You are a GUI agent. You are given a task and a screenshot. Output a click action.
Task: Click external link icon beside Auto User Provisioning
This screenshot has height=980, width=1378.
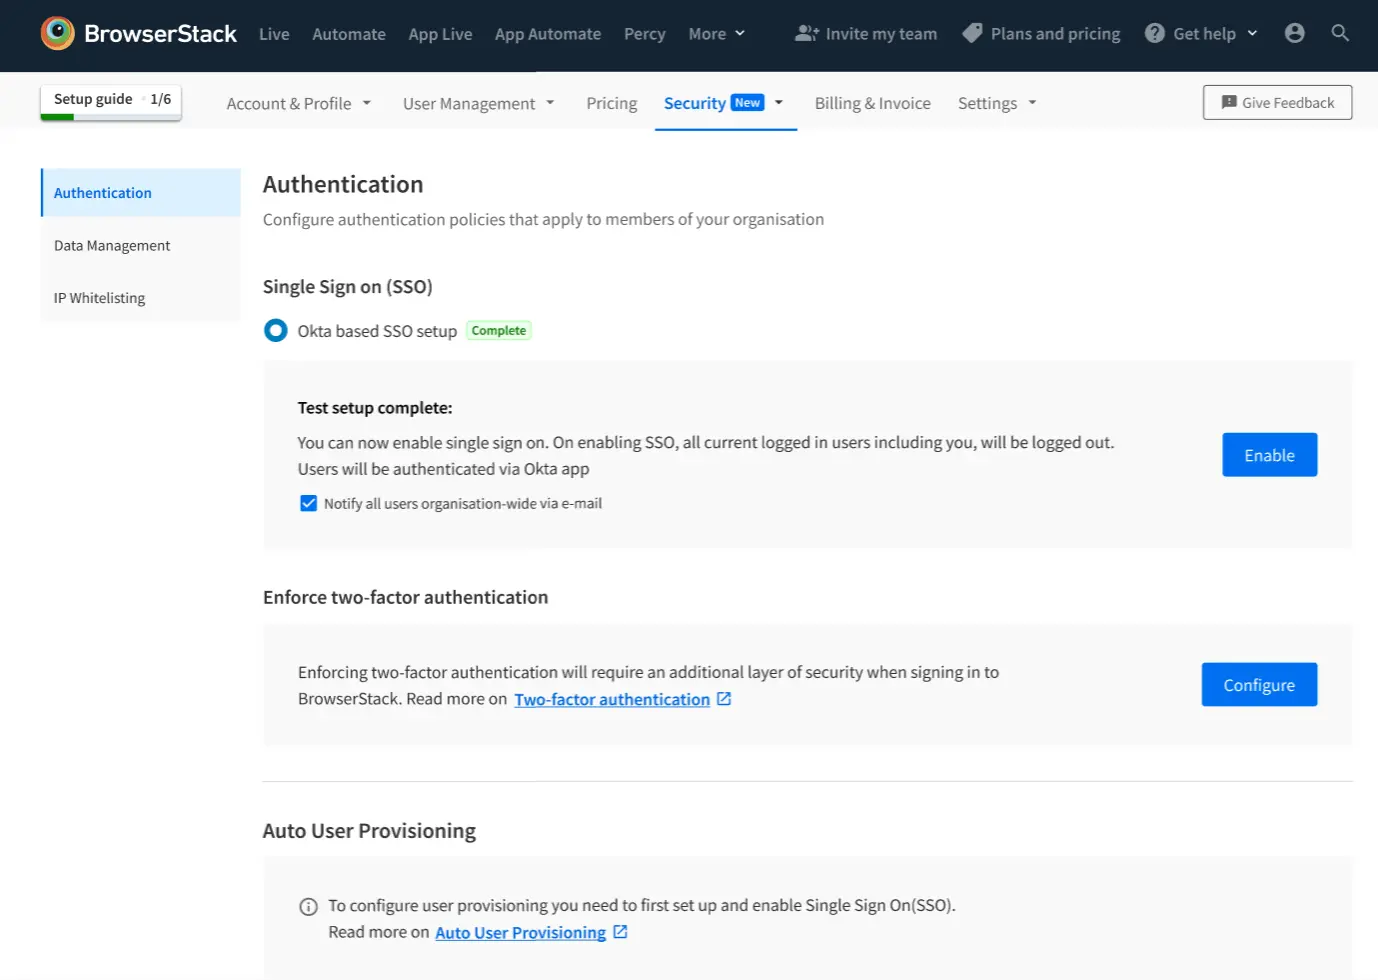pos(620,932)
